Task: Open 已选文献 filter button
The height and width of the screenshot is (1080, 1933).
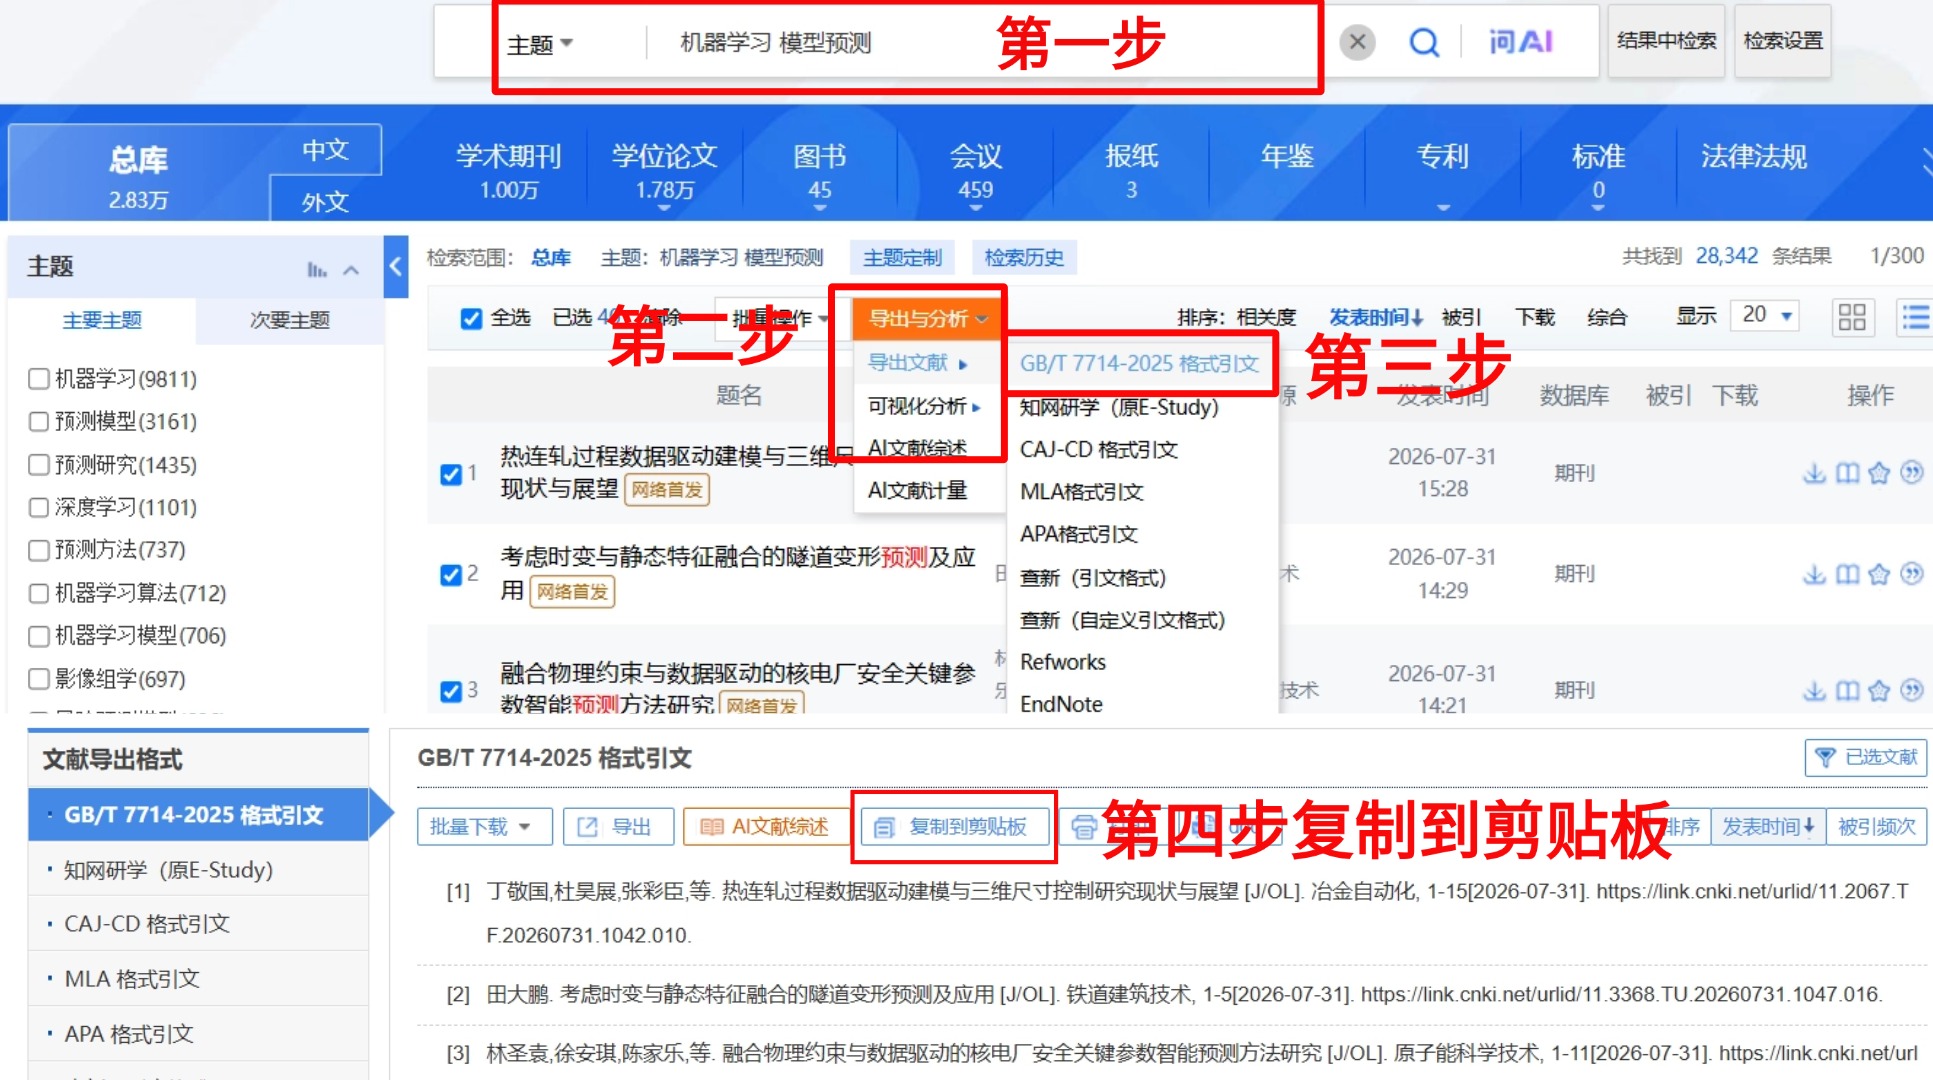Action: pos(1865,757)
